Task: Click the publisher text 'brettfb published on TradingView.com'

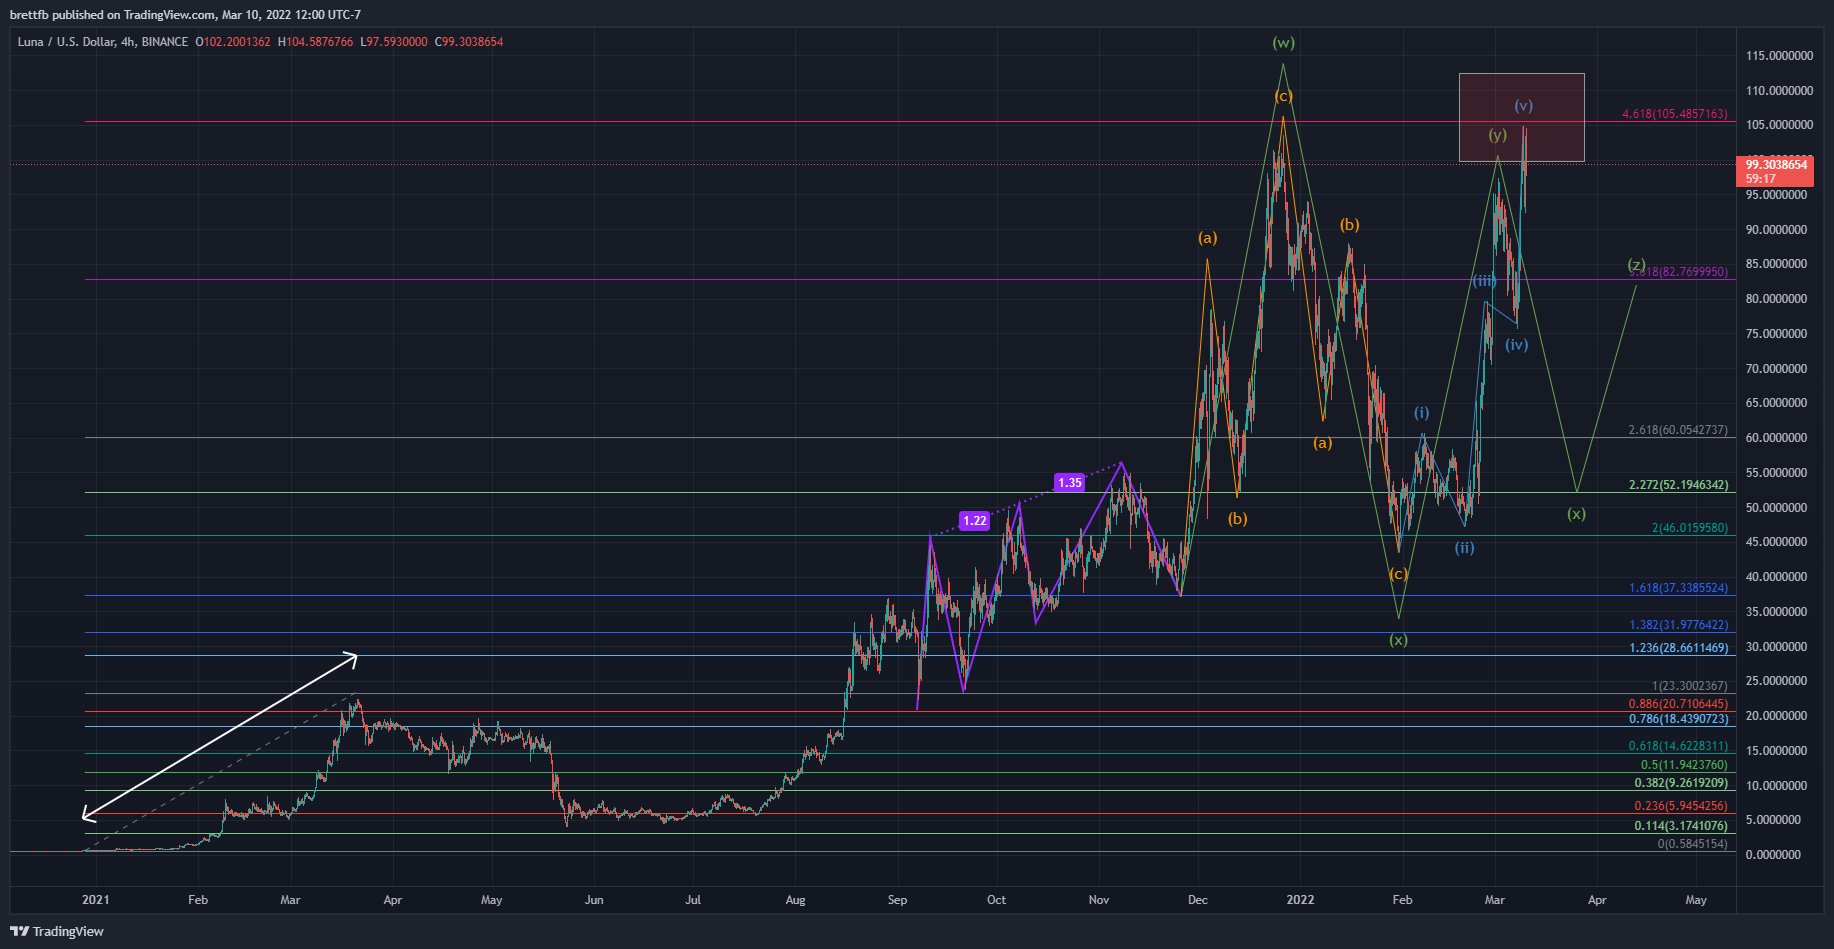Action: pos(113,15)
